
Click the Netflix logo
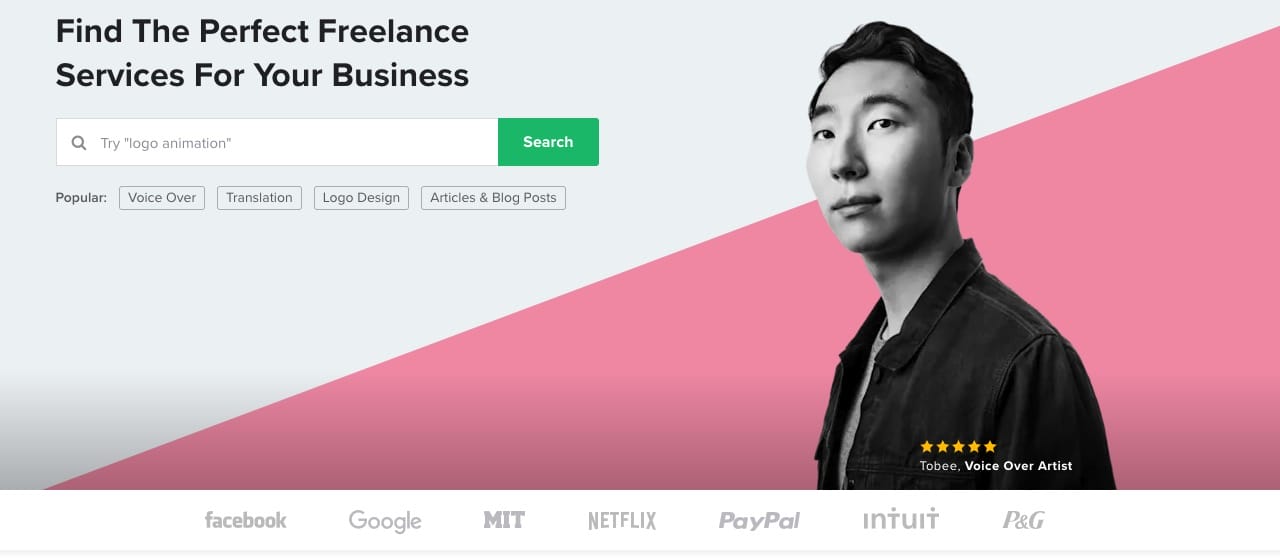[x=622, y=520]
